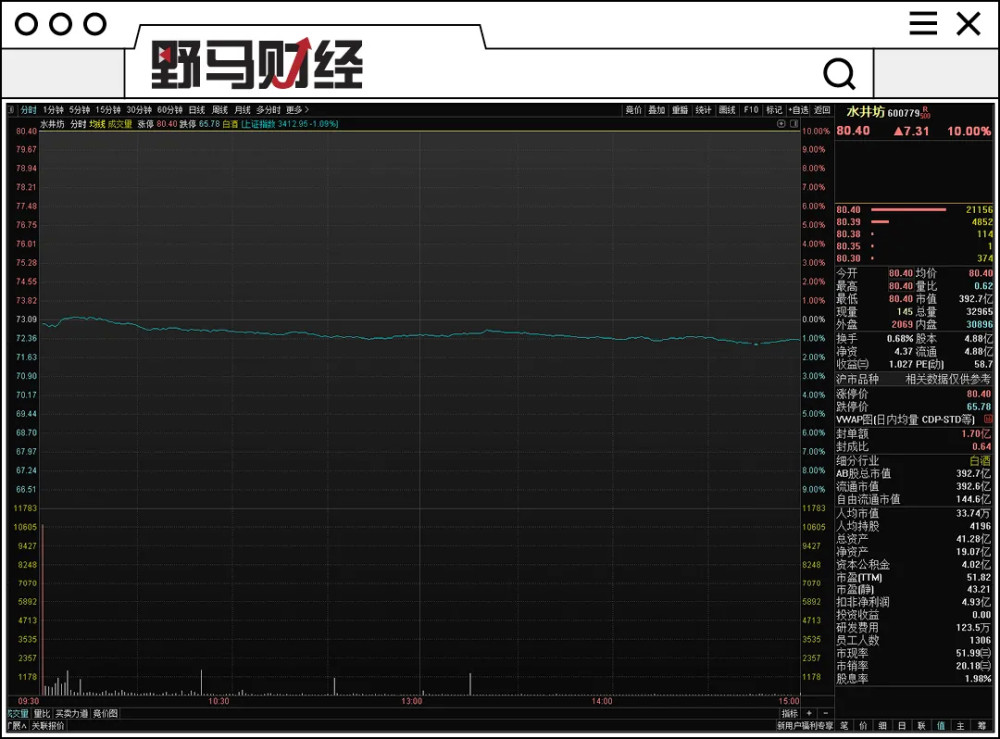The width and height of the screenshot is (1000, 739).
Task: Click the 新用户福利专享 promotion link
Action: point(805,726)
